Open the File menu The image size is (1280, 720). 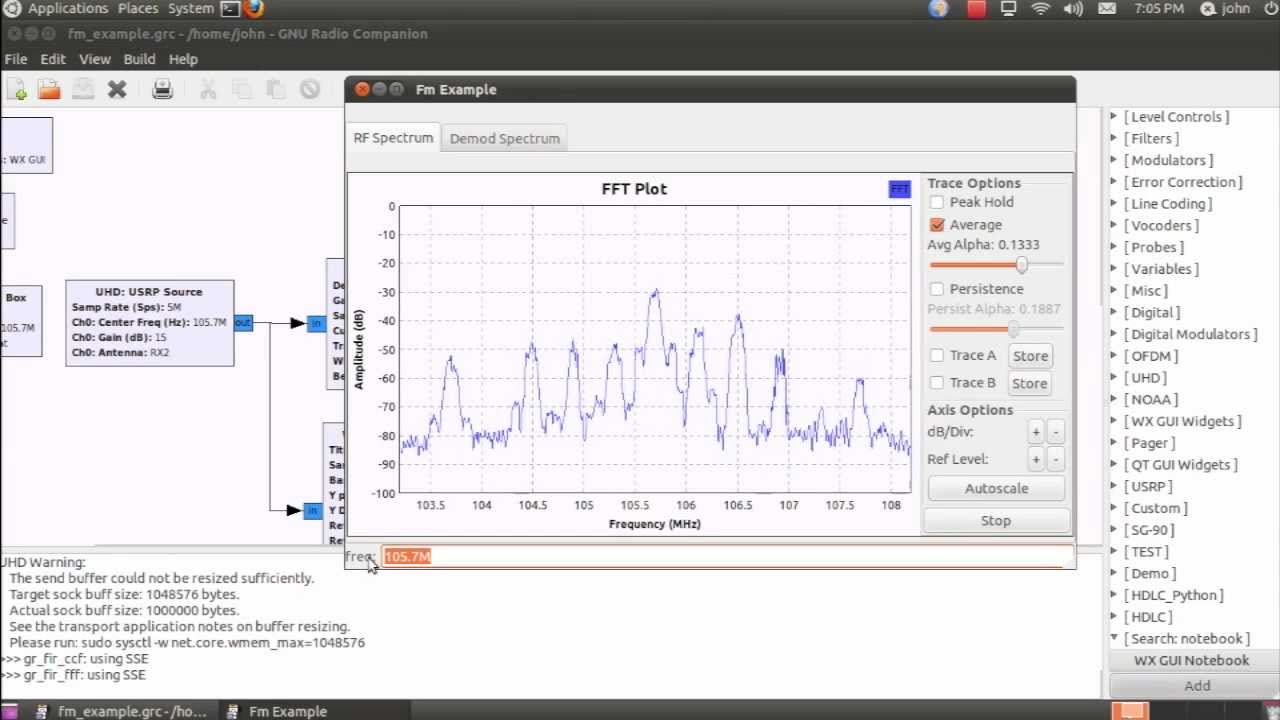point(16,59)
